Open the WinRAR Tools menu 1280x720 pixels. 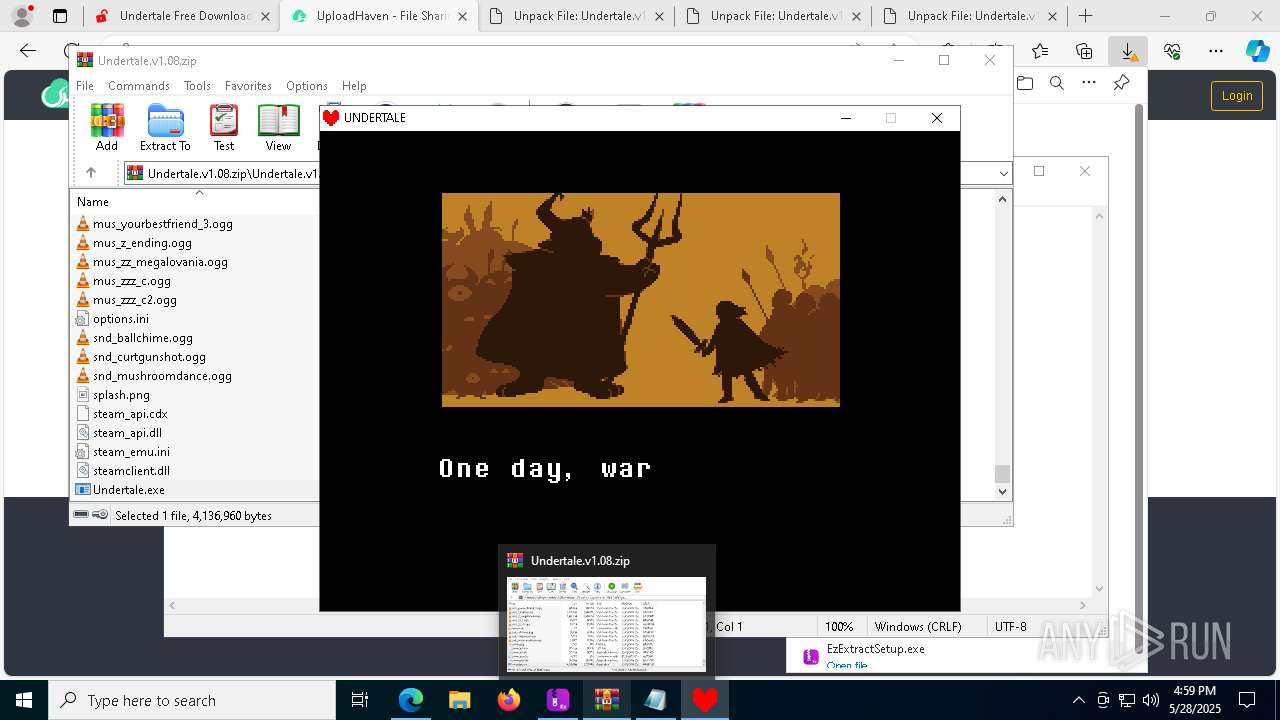pos(197,86)
